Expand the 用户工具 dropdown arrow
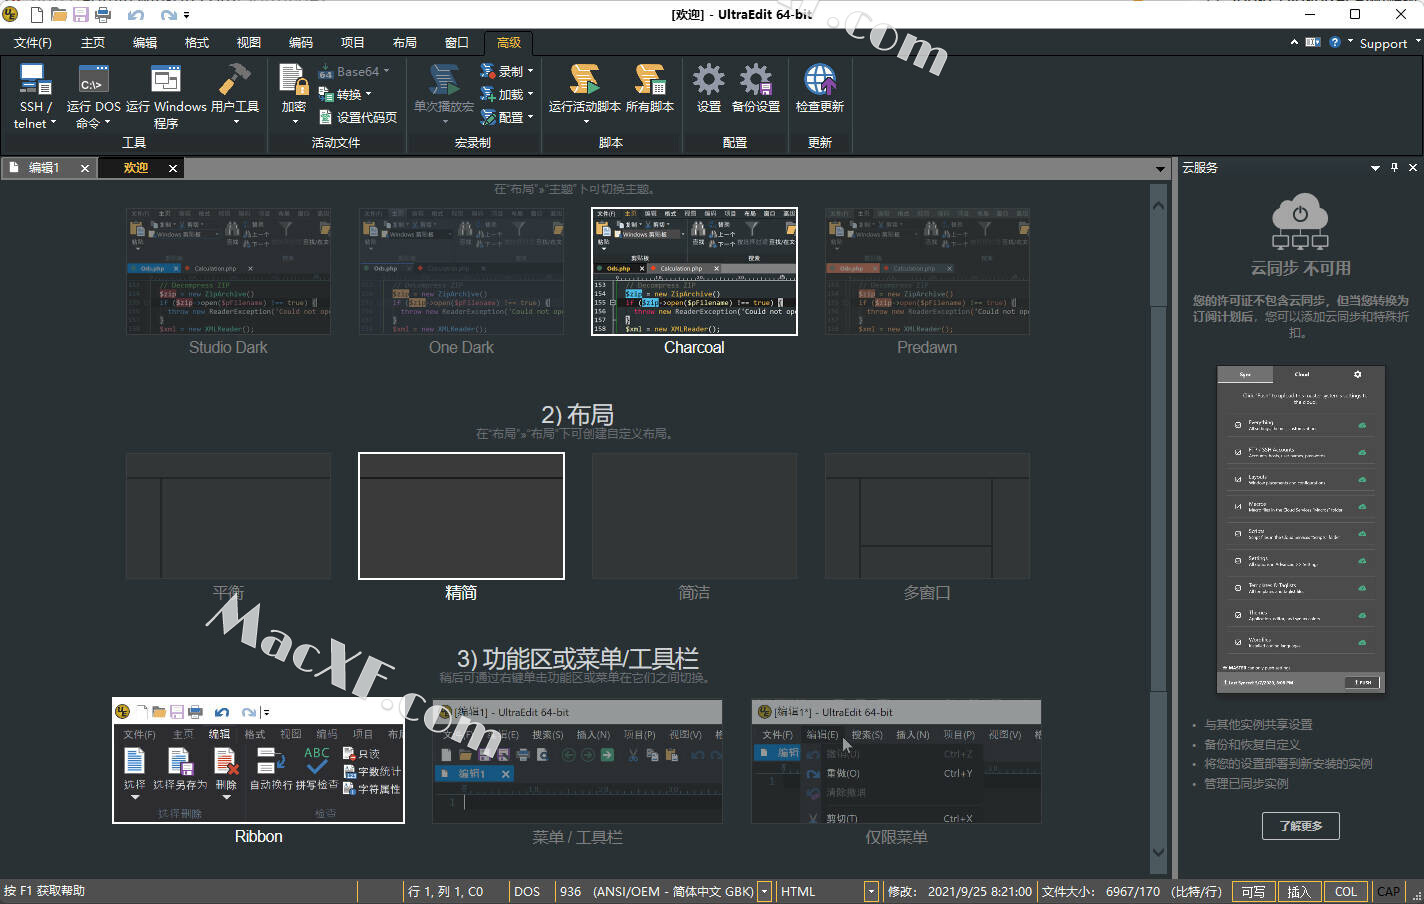 coord(236,123)
